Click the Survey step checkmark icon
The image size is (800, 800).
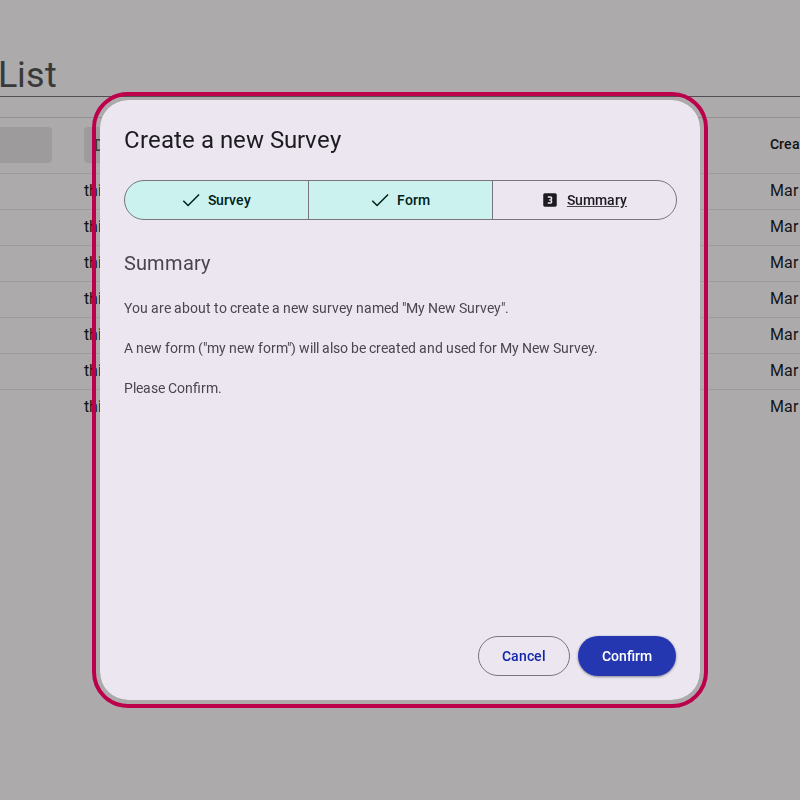191,200
